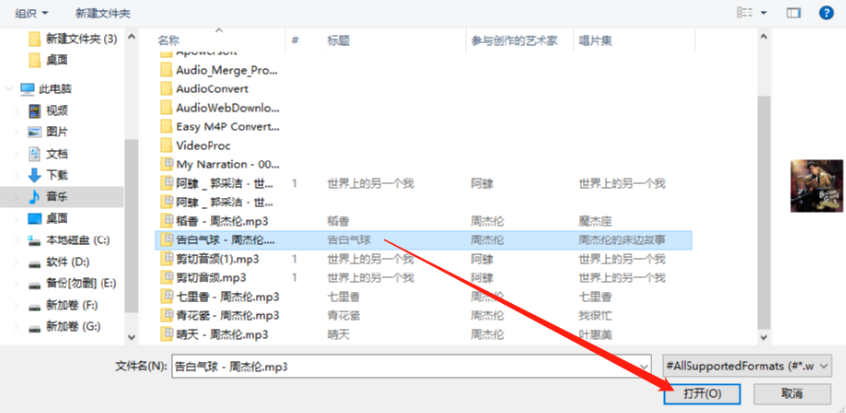Expand 本地磁盘 (C:) node
Viewport: 846px width, 413px height.
(x=17, y=241)
